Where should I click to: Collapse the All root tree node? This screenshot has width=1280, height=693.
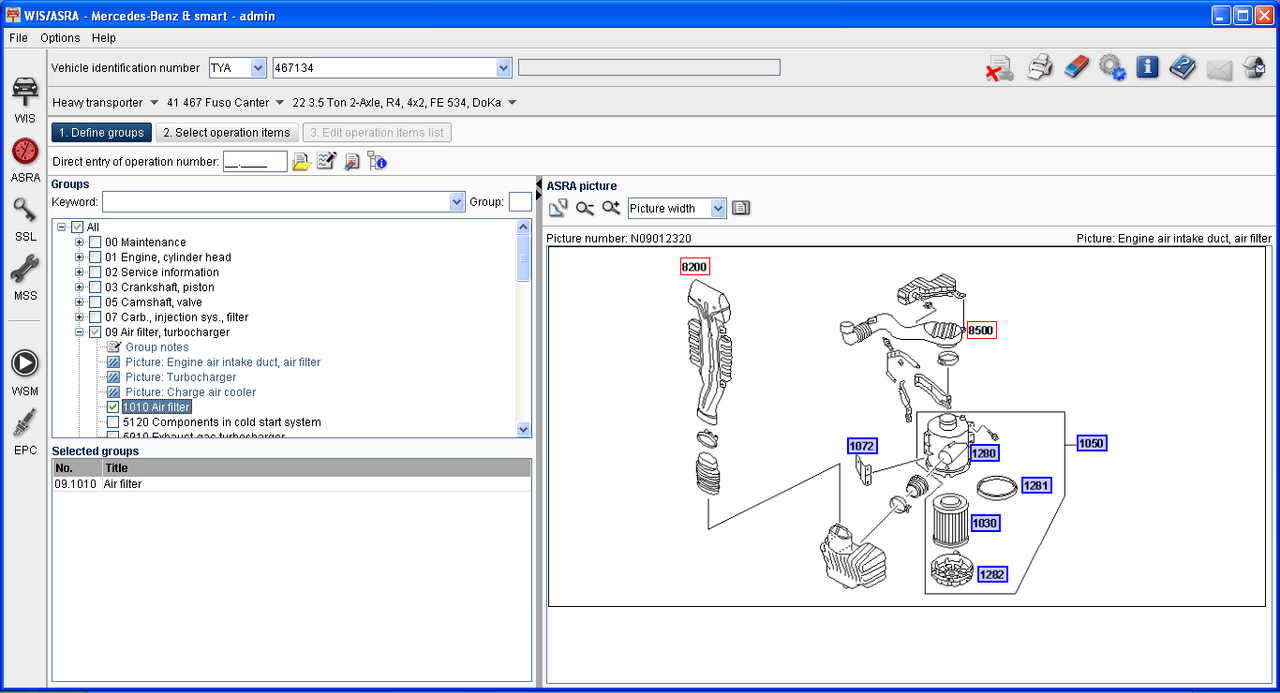tap(62, 228)
